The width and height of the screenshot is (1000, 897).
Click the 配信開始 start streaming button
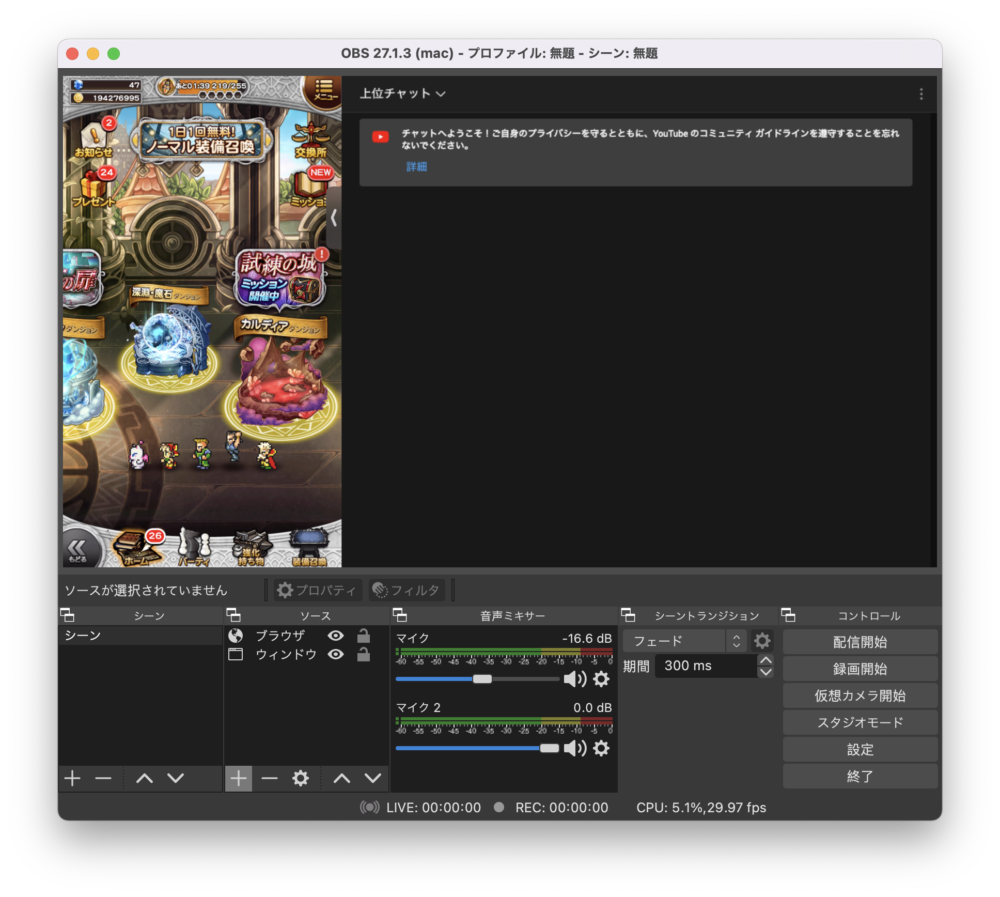coord(860,642)
